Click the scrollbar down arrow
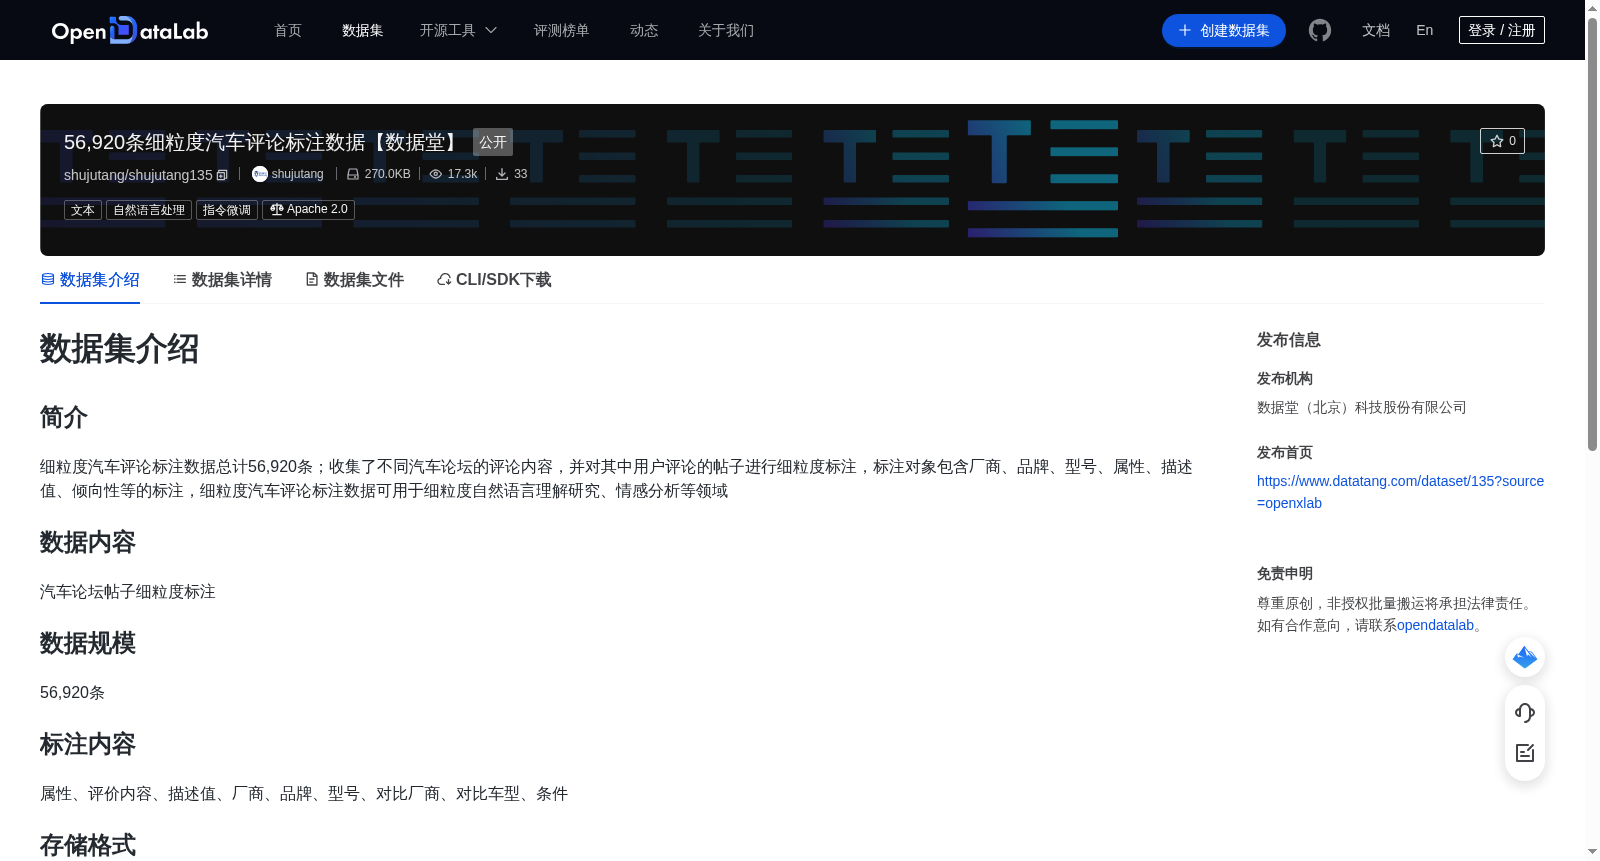 point(1592,852)
